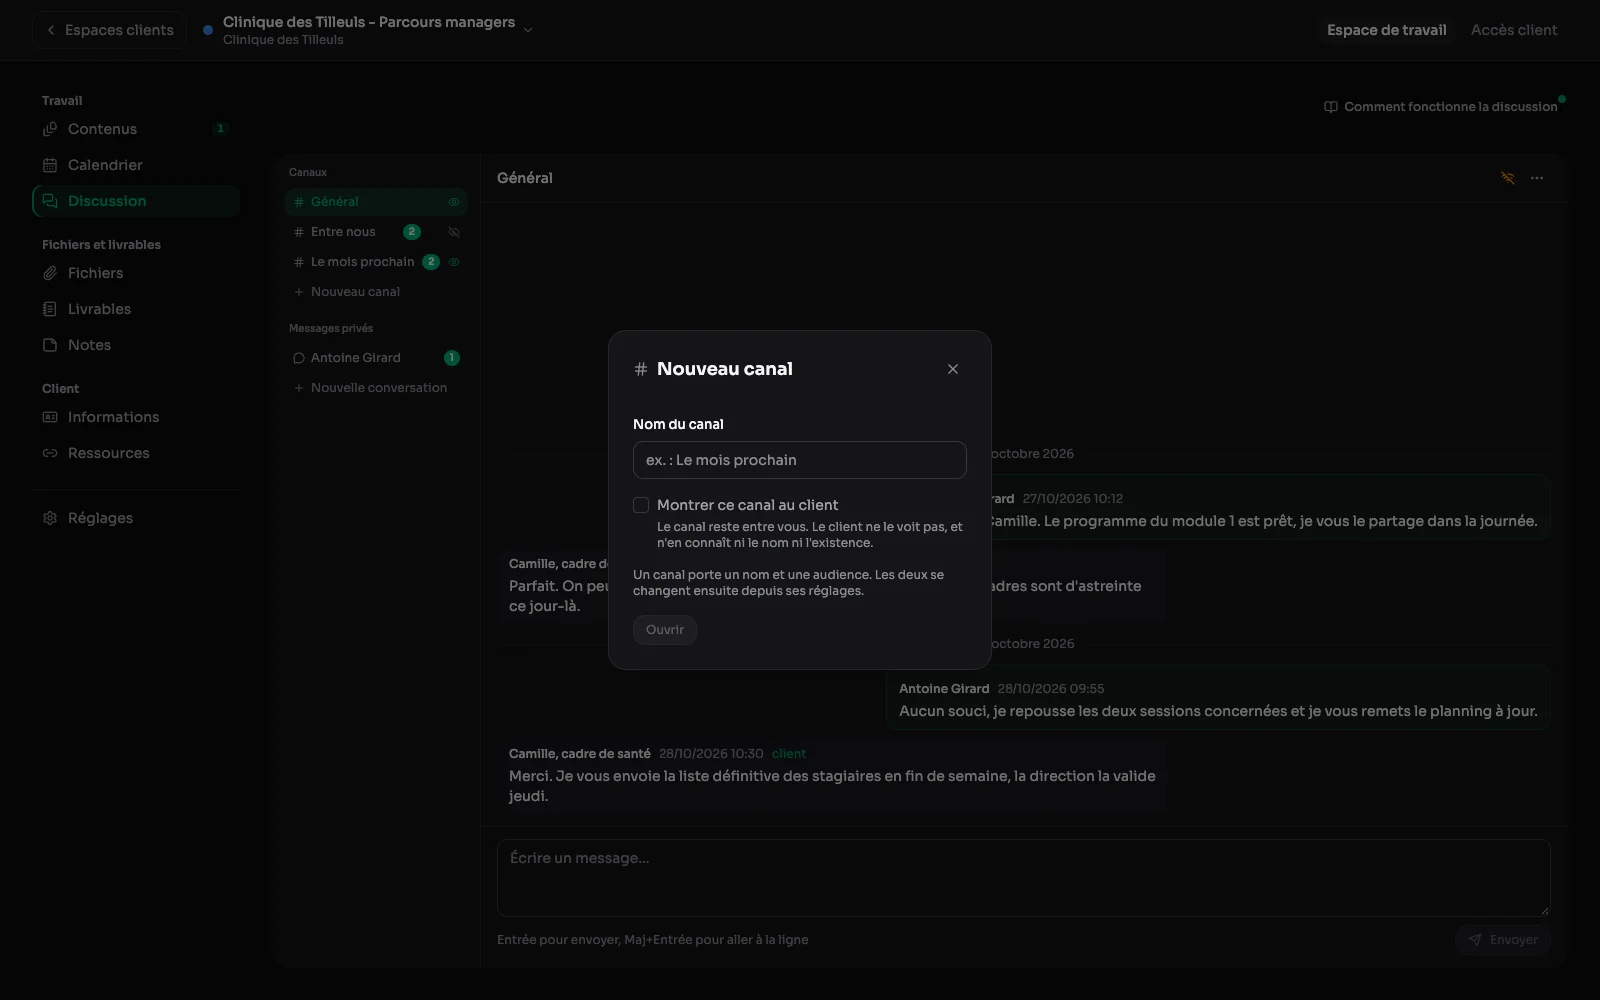
Task: Open Antoine Girard private conversation
Action: 376,358
